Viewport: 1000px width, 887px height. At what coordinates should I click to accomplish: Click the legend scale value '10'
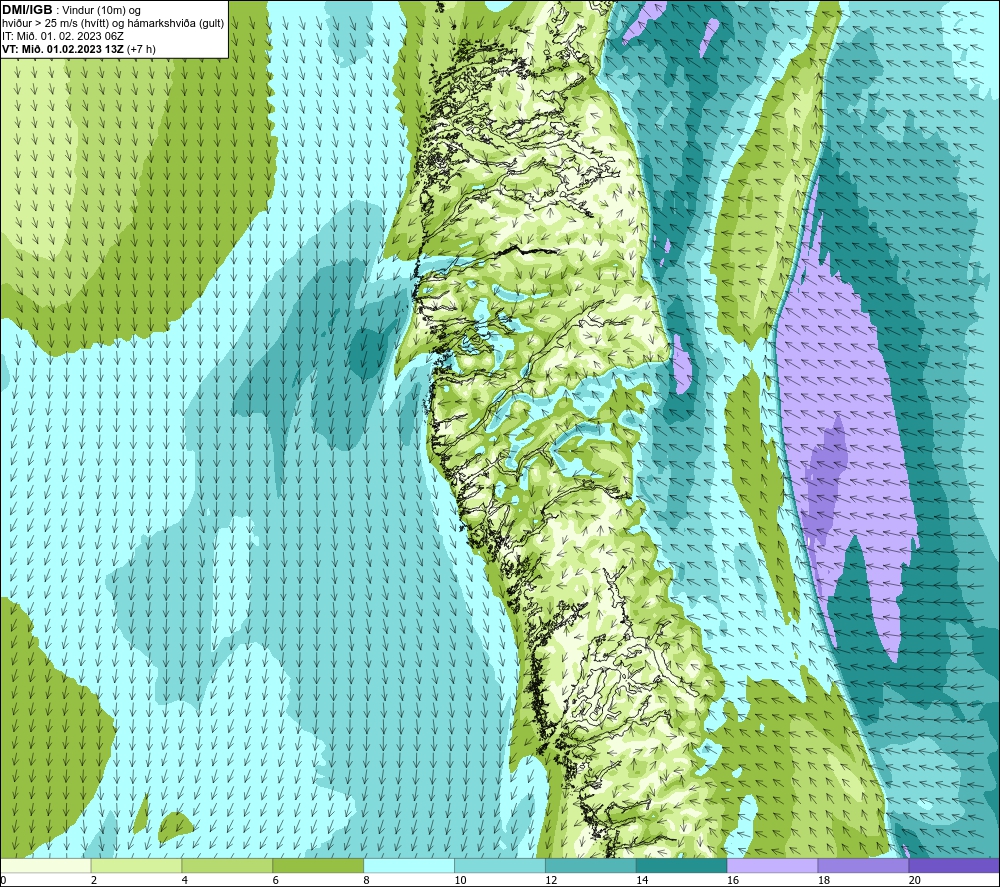tap(460, 880)
